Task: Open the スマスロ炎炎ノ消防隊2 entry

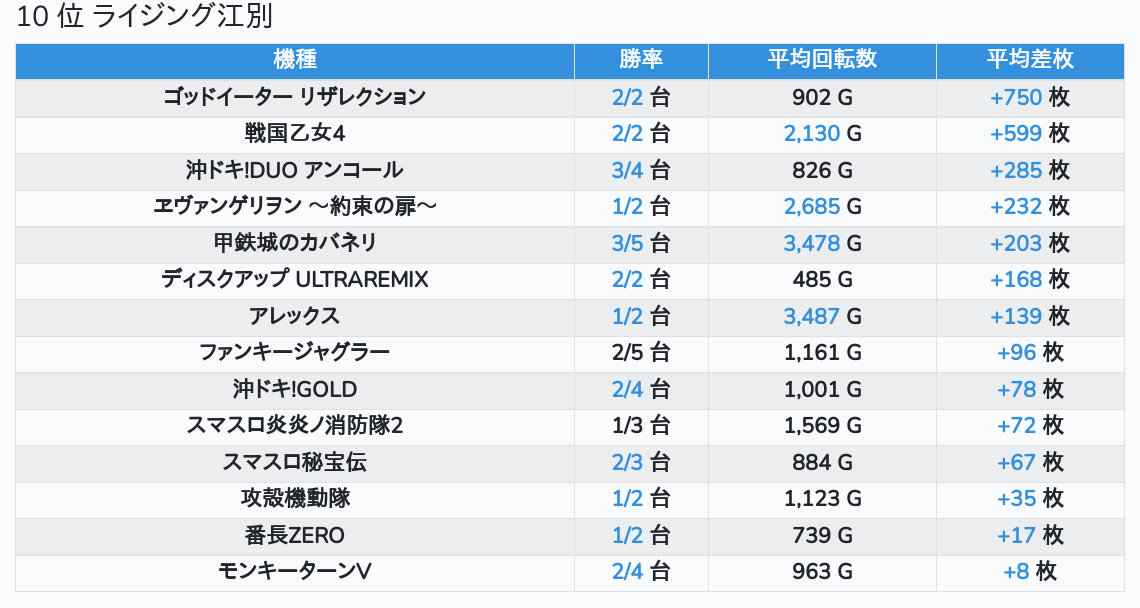Action: click(295, 425)
